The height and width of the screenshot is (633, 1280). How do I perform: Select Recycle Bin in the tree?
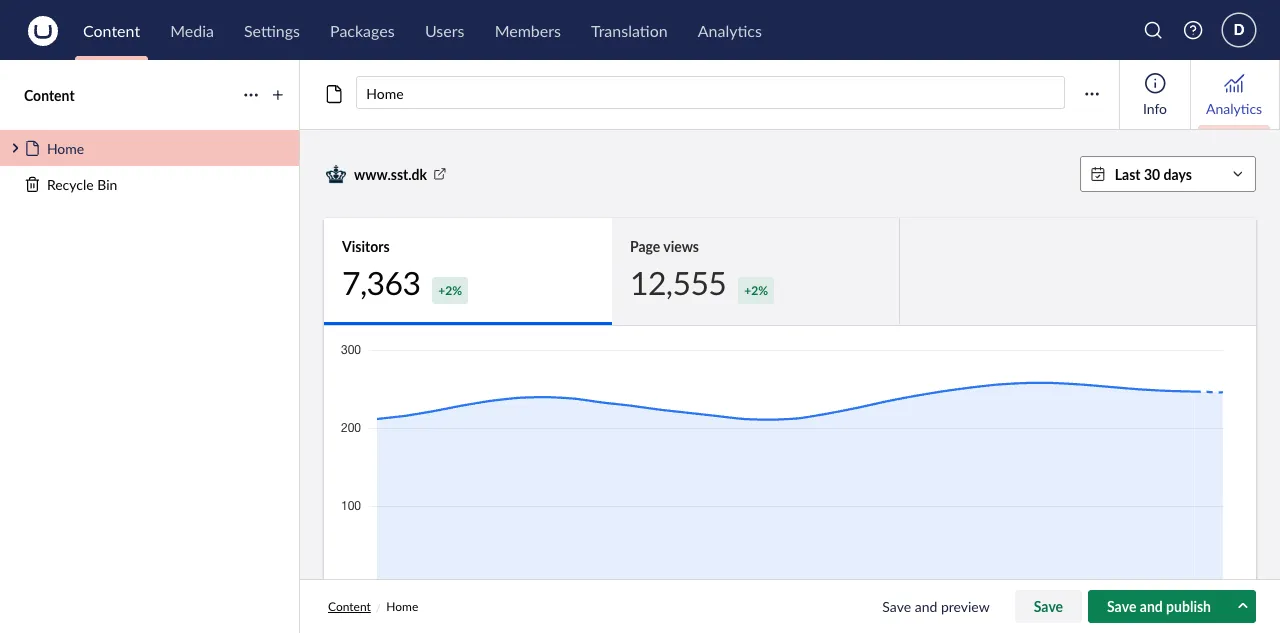(150, 185)
